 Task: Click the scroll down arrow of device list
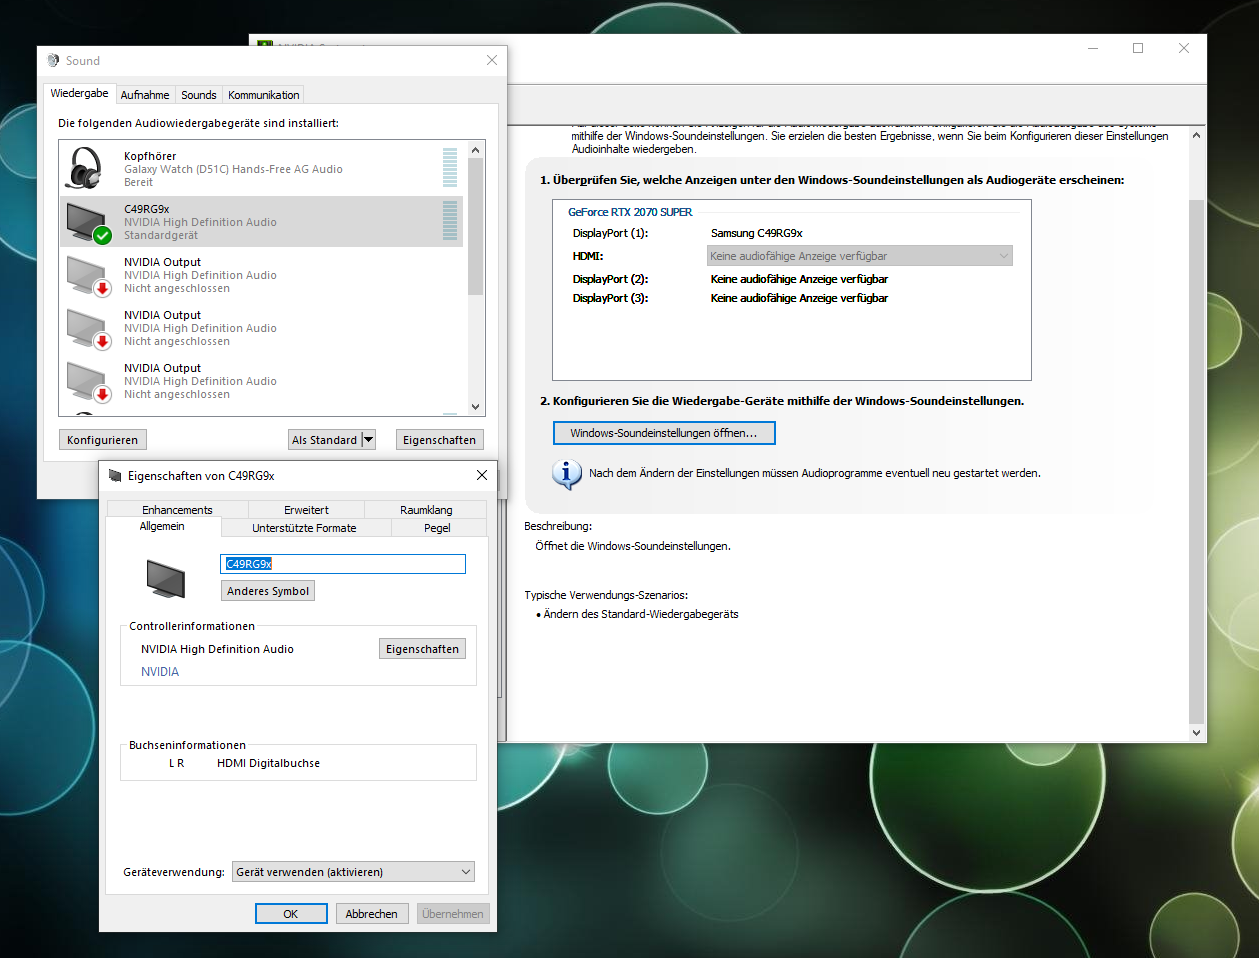[476, 407]
